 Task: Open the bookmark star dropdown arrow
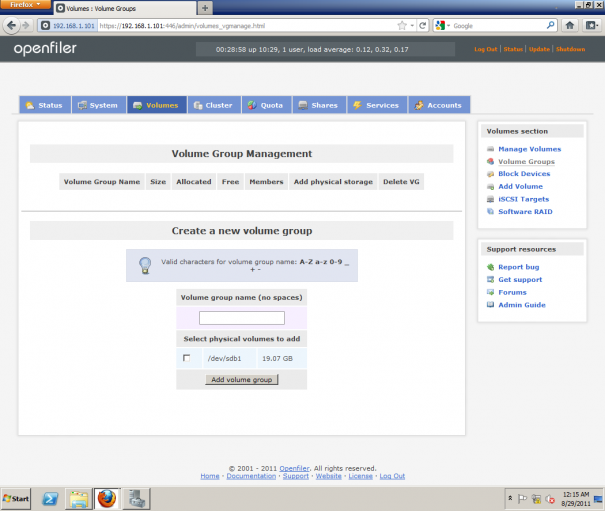pyautogui.click(x=412, y=25)
